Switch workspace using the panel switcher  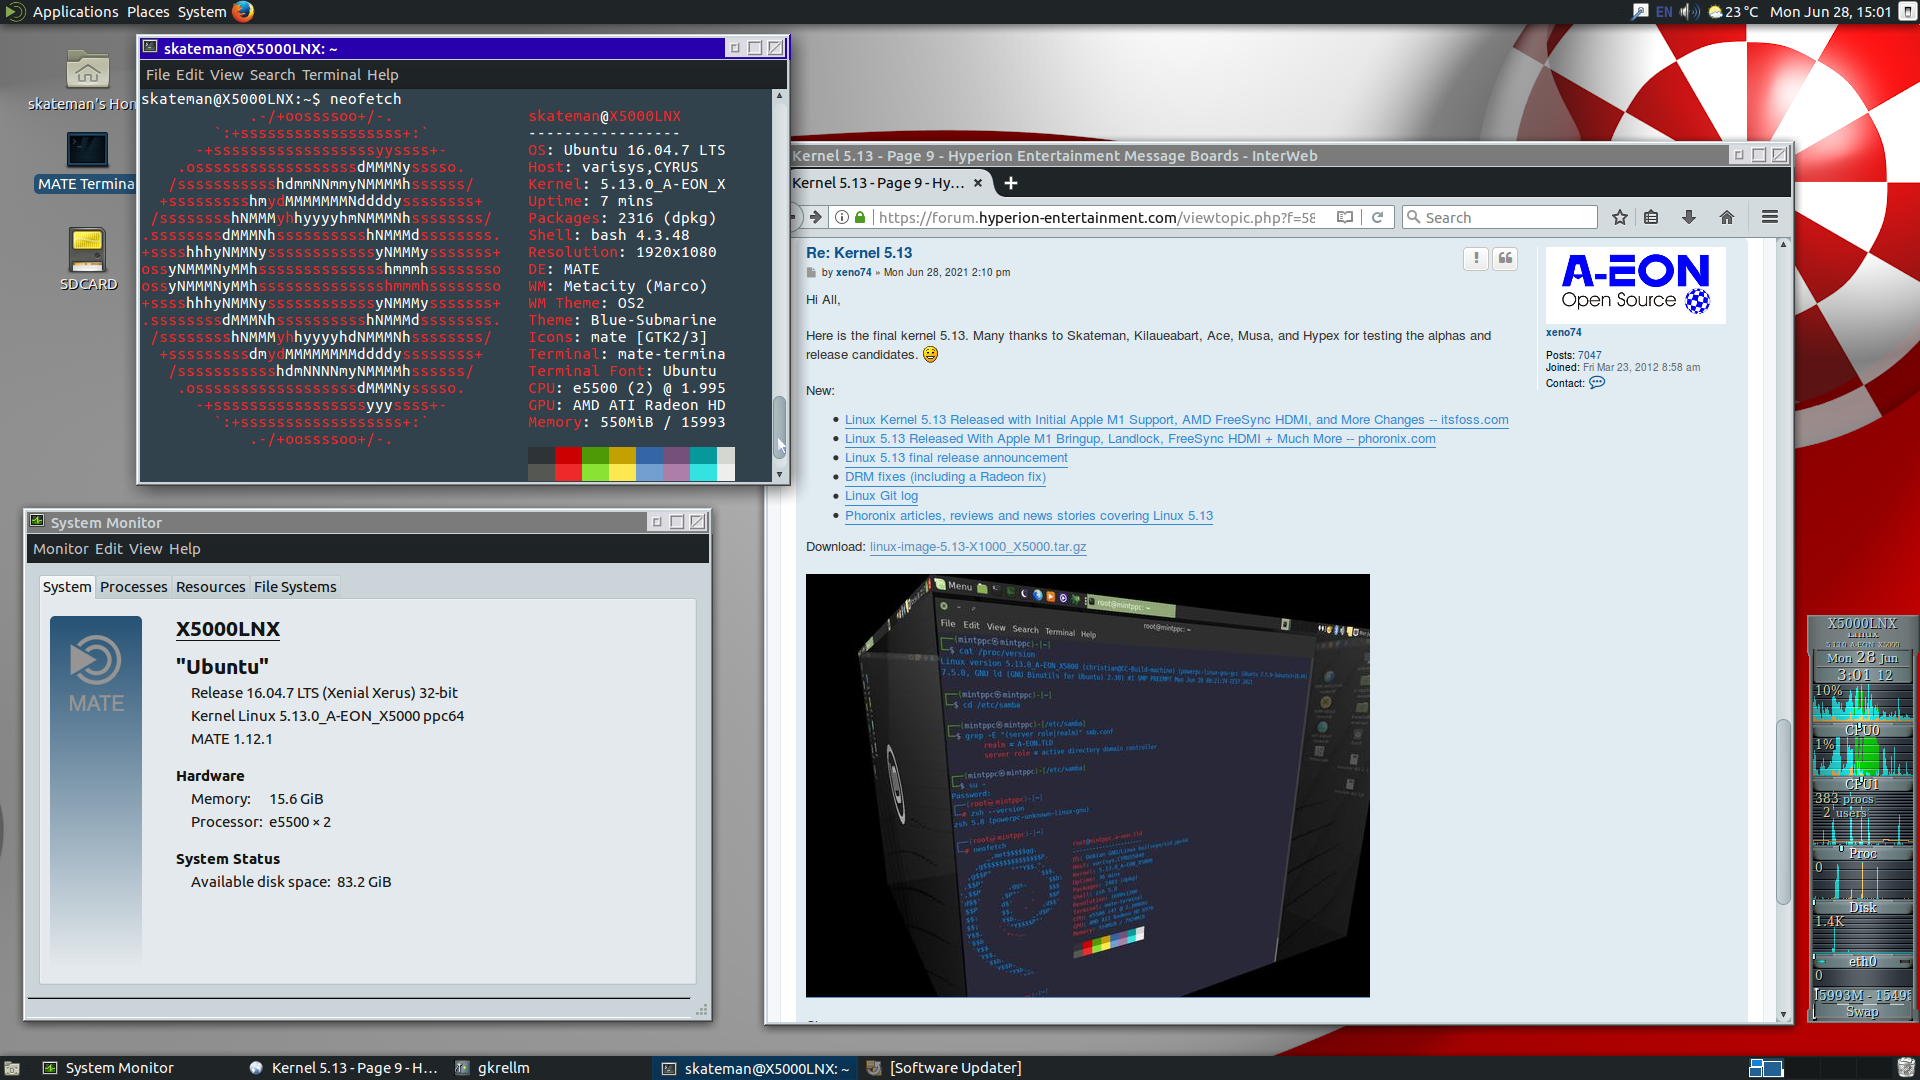(x=1766, y=1068)
